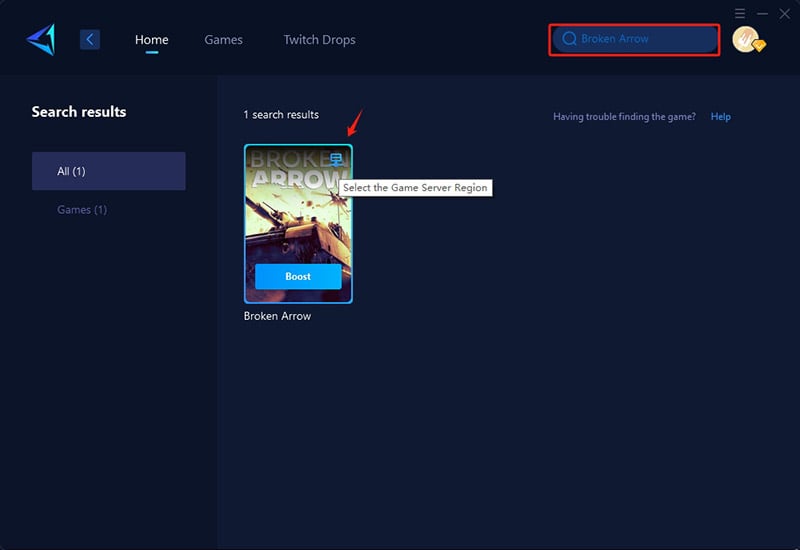Open the user profile avatar
The width and height of the screenshot is (800, 550).
coord(747,40)
